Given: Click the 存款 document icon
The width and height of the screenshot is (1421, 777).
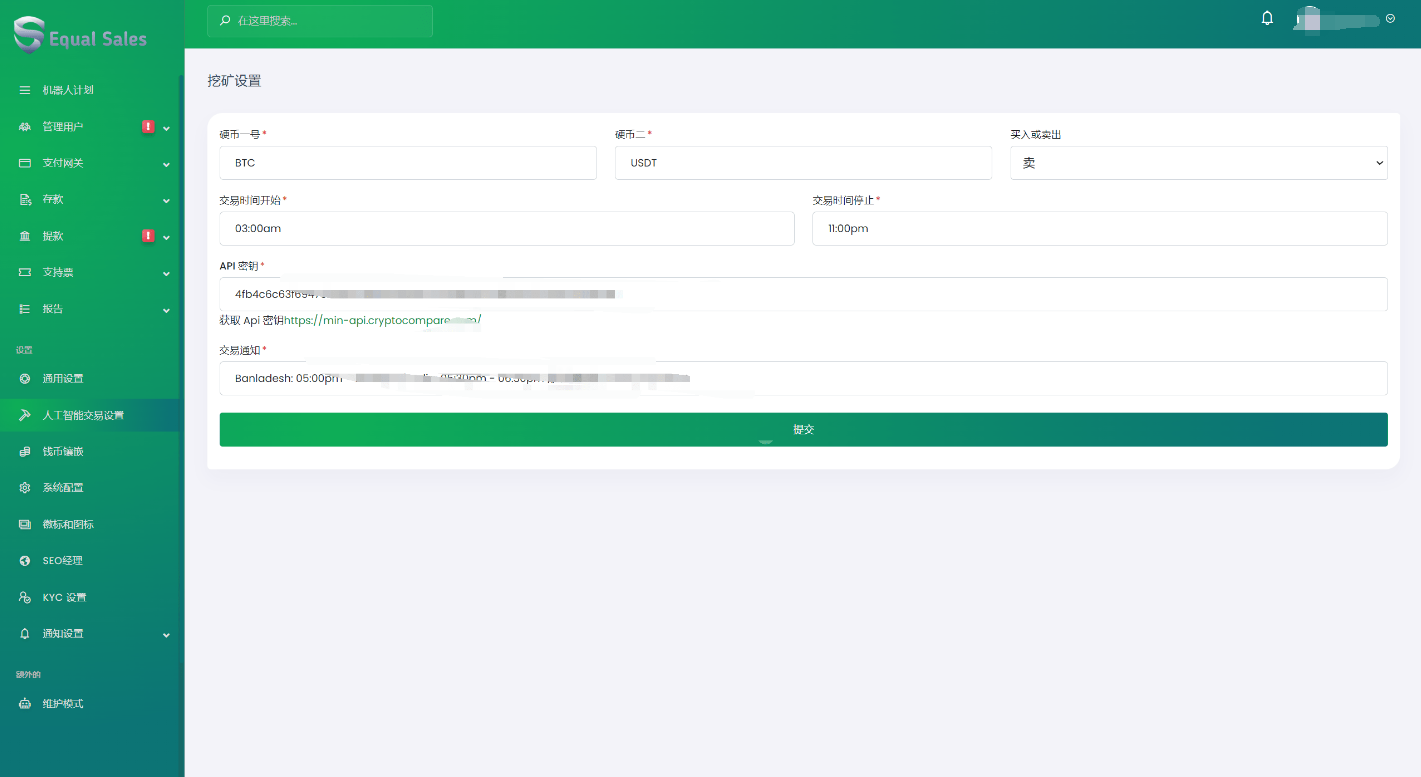Looking at the screenshot, I should (x=25, y=200).
